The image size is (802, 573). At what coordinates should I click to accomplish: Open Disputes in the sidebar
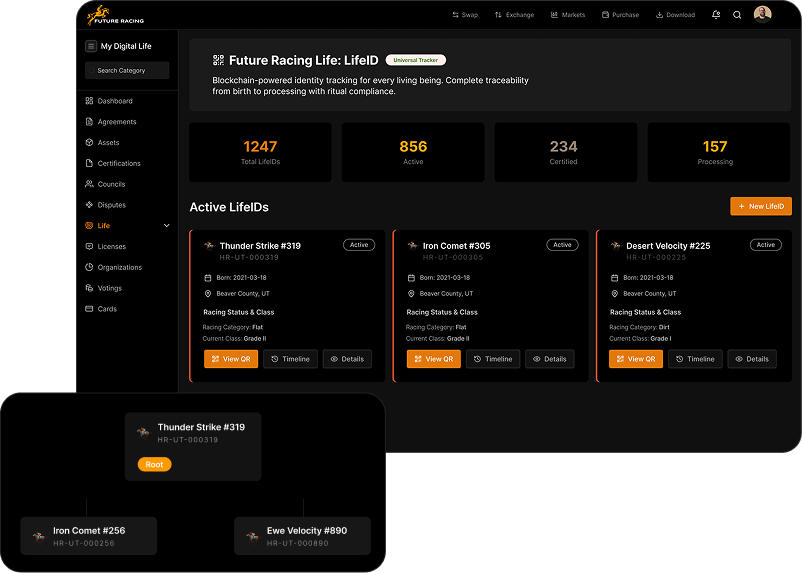pos(111,205)
